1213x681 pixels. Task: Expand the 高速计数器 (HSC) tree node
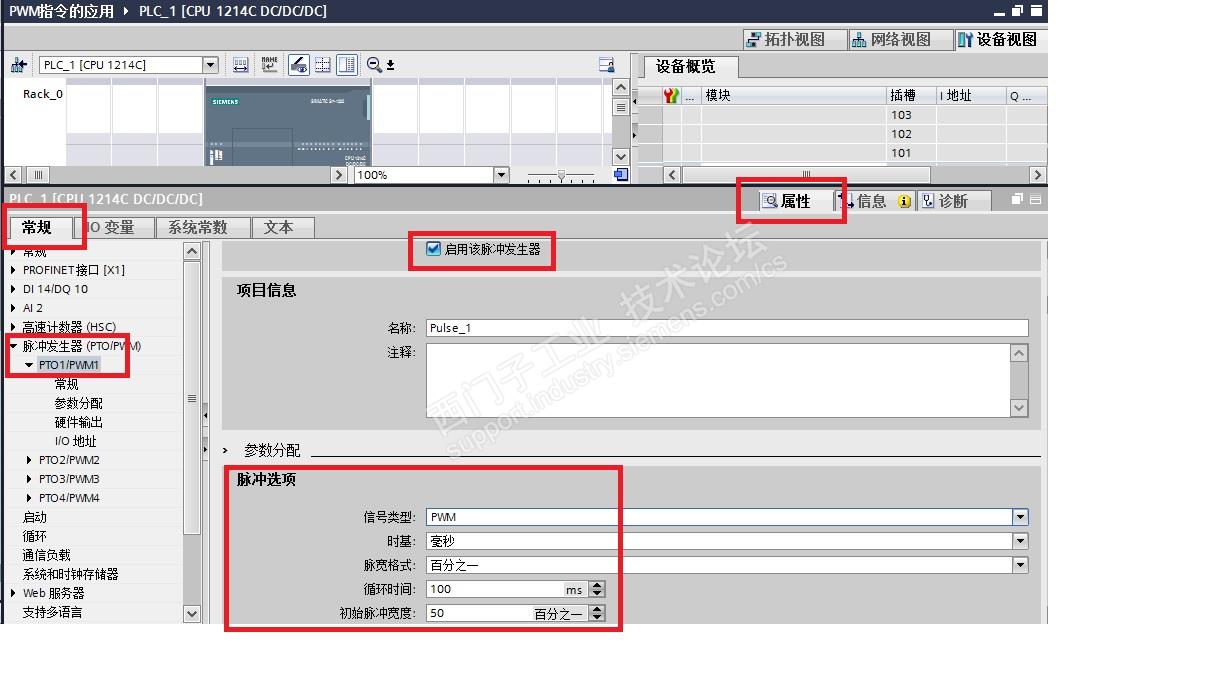tap(13, 327)
